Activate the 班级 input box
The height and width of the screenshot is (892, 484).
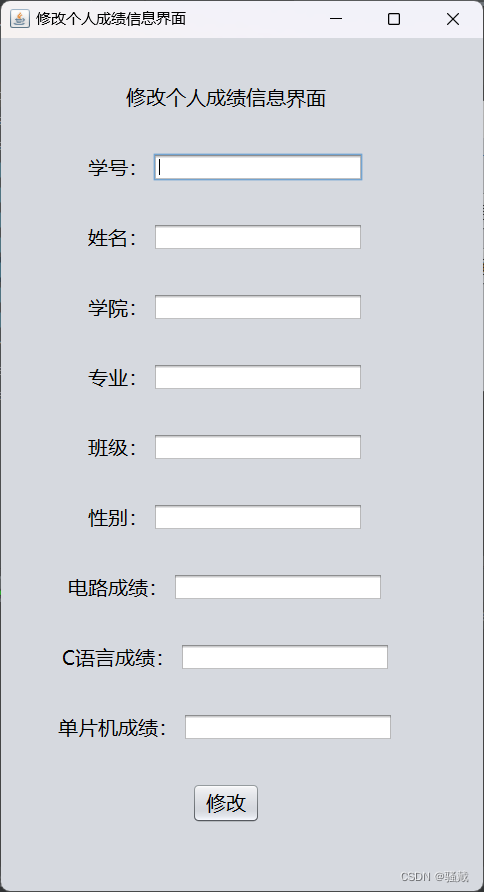258,447
